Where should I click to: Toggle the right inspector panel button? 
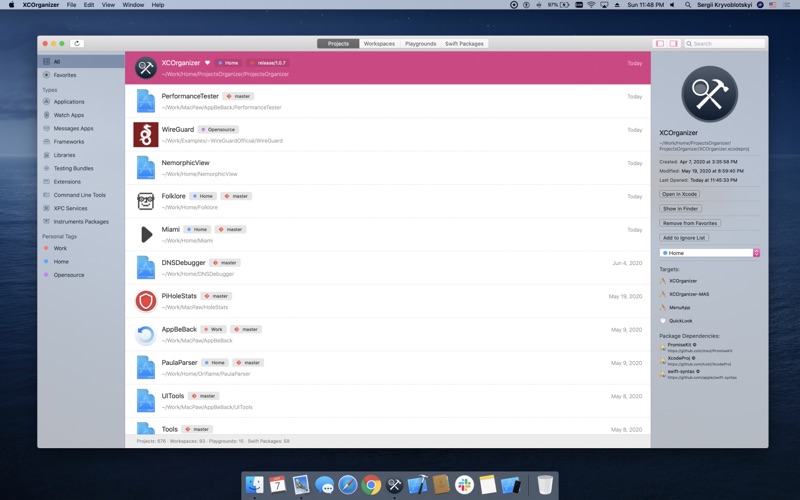pyautogui.click(x=673, y=43)
